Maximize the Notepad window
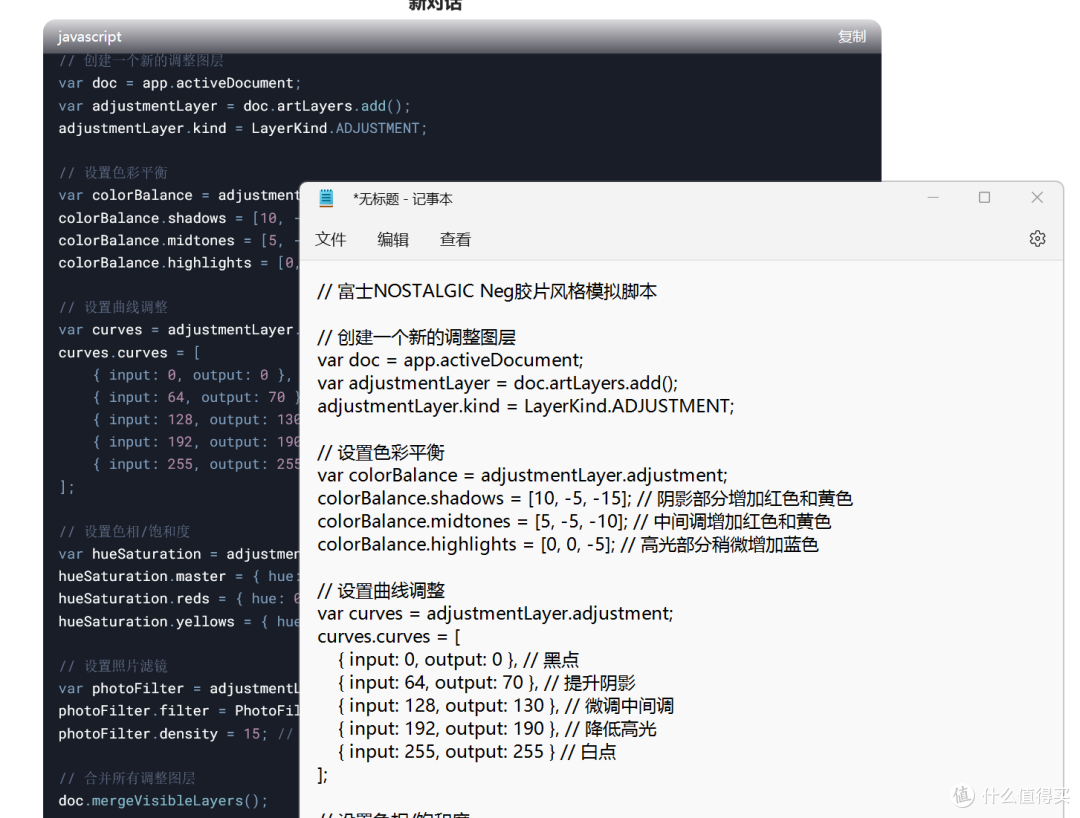The height and width of the screenshot is (818, 1080). click(x=984, y=198)
